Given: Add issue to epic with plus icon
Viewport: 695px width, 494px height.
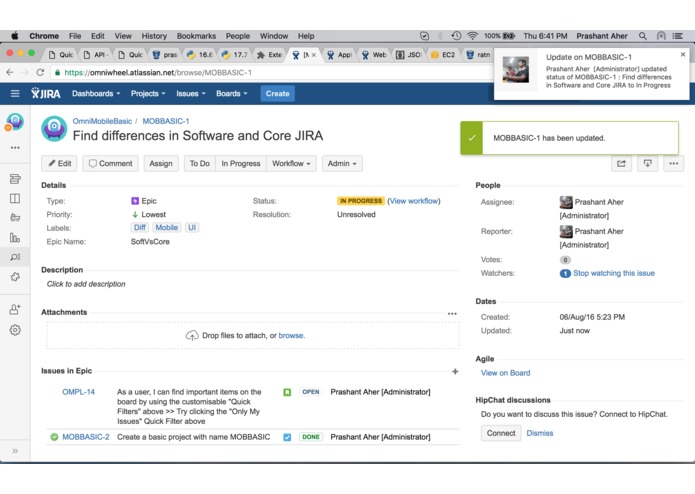Looking at the screenshot, I should pyautogui.click(x=455, y=371).
